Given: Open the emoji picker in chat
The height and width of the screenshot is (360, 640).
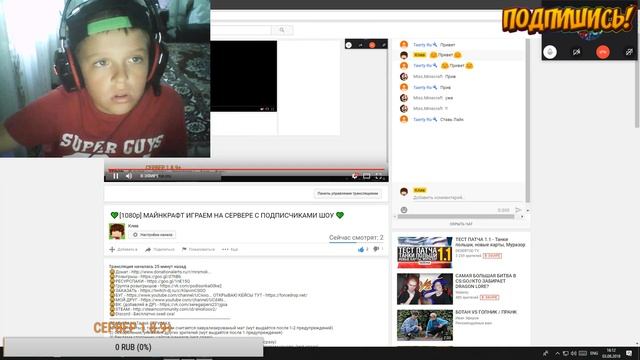Looking at the screenshot, I should (404, 210).
